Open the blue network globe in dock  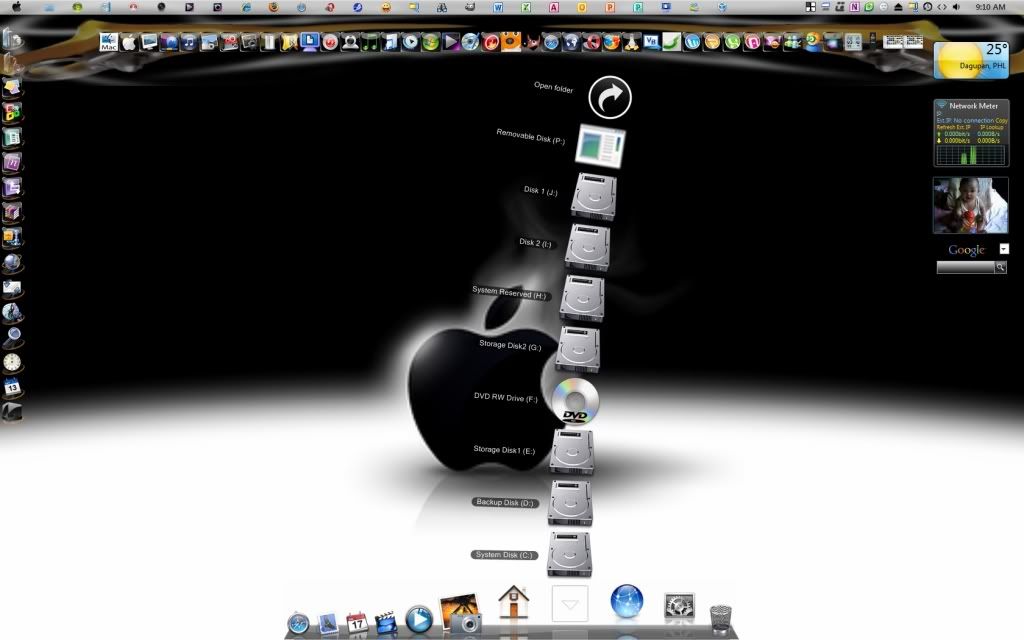pos(627,601)
